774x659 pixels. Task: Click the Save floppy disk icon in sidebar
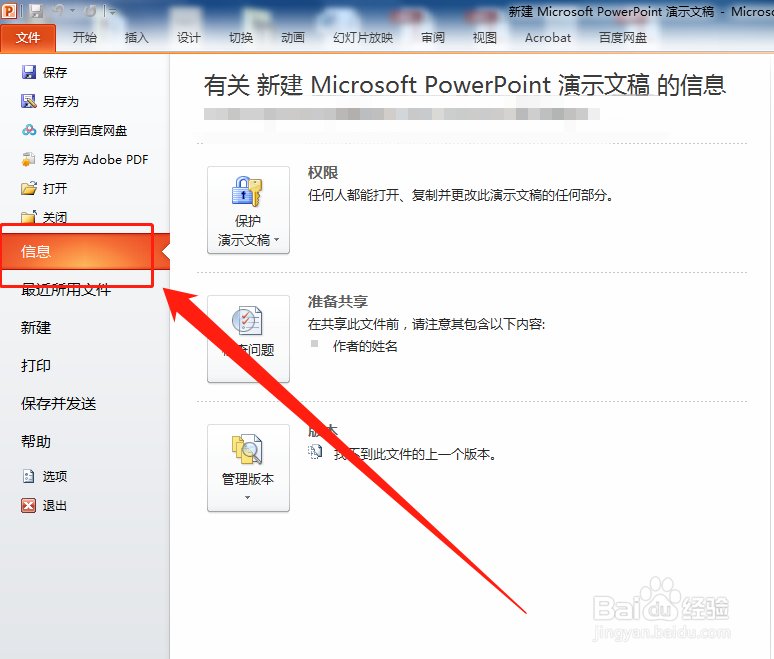point(29,73)
